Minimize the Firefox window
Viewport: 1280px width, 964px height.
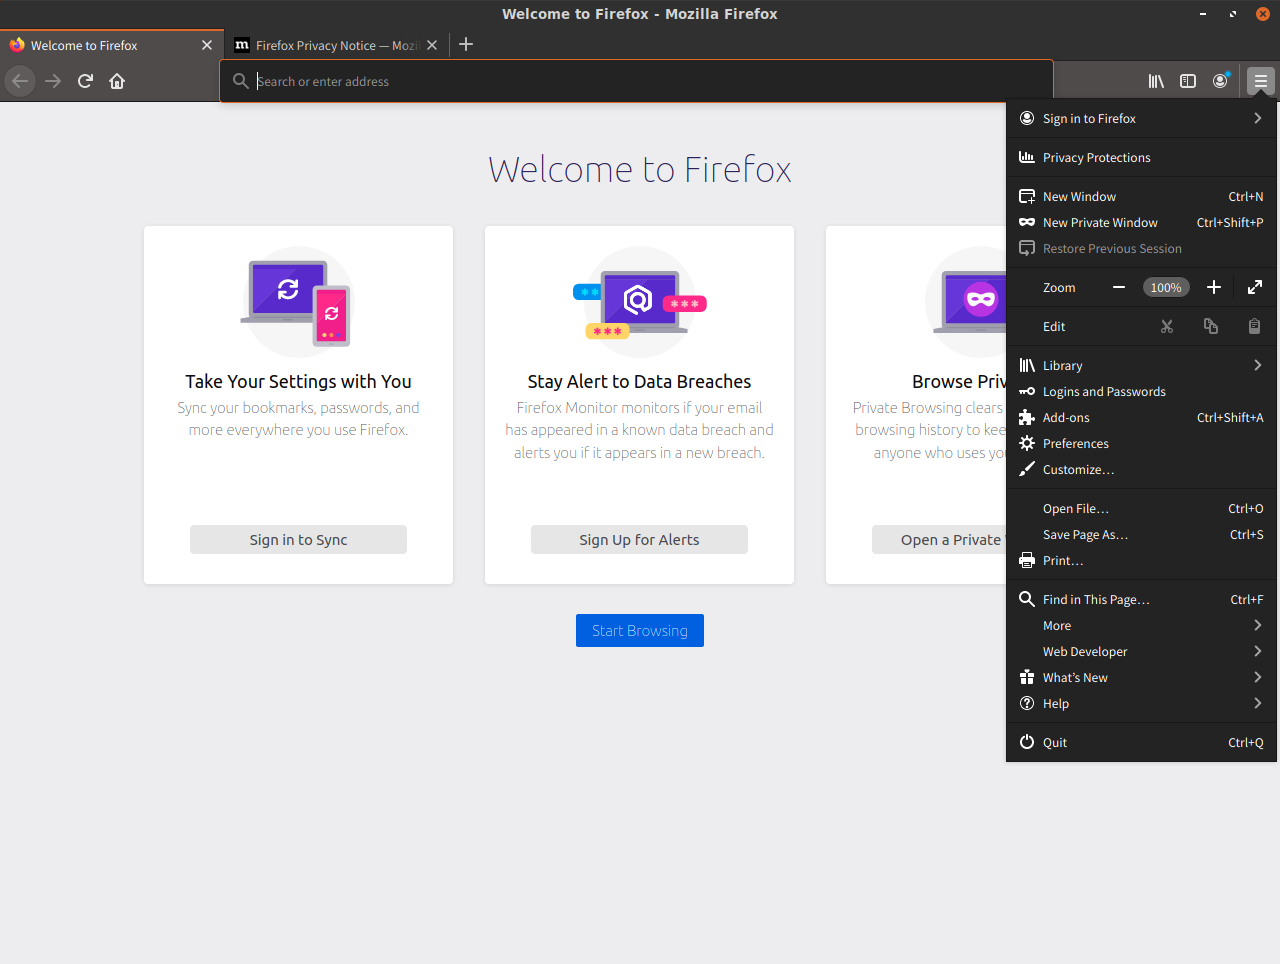click(x=1203, y=14)
